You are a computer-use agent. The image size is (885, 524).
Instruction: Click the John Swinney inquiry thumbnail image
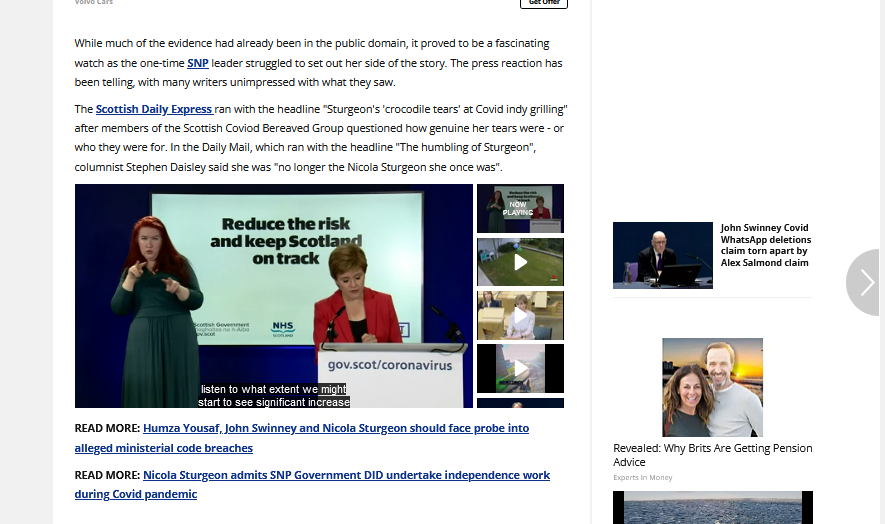(x=663, y=255)
